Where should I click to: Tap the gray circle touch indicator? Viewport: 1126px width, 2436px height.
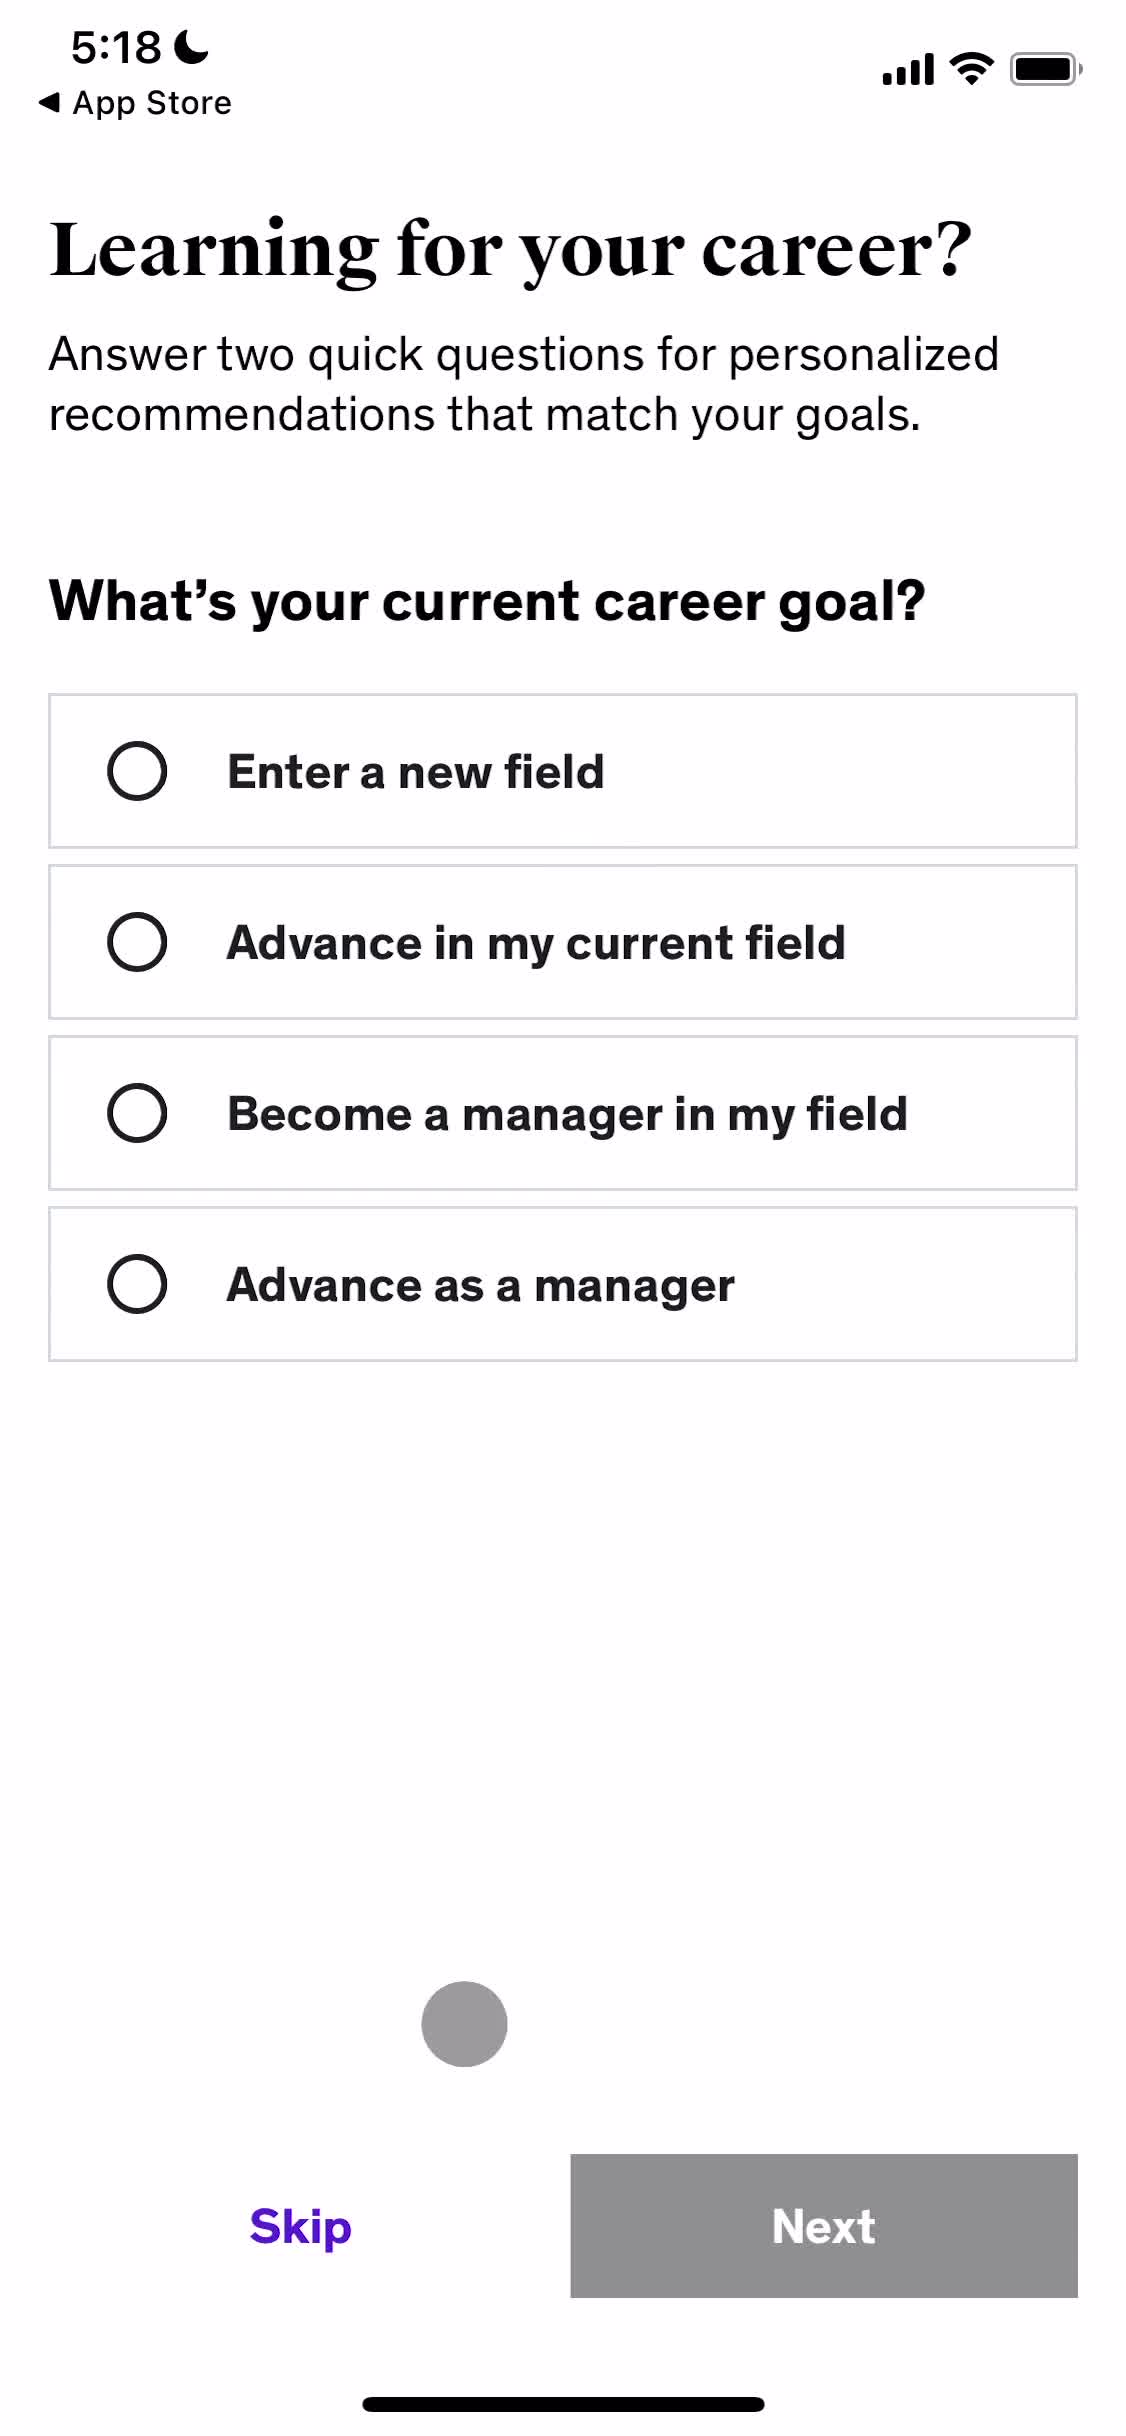pyautogui.click(x=464, y=2023)
